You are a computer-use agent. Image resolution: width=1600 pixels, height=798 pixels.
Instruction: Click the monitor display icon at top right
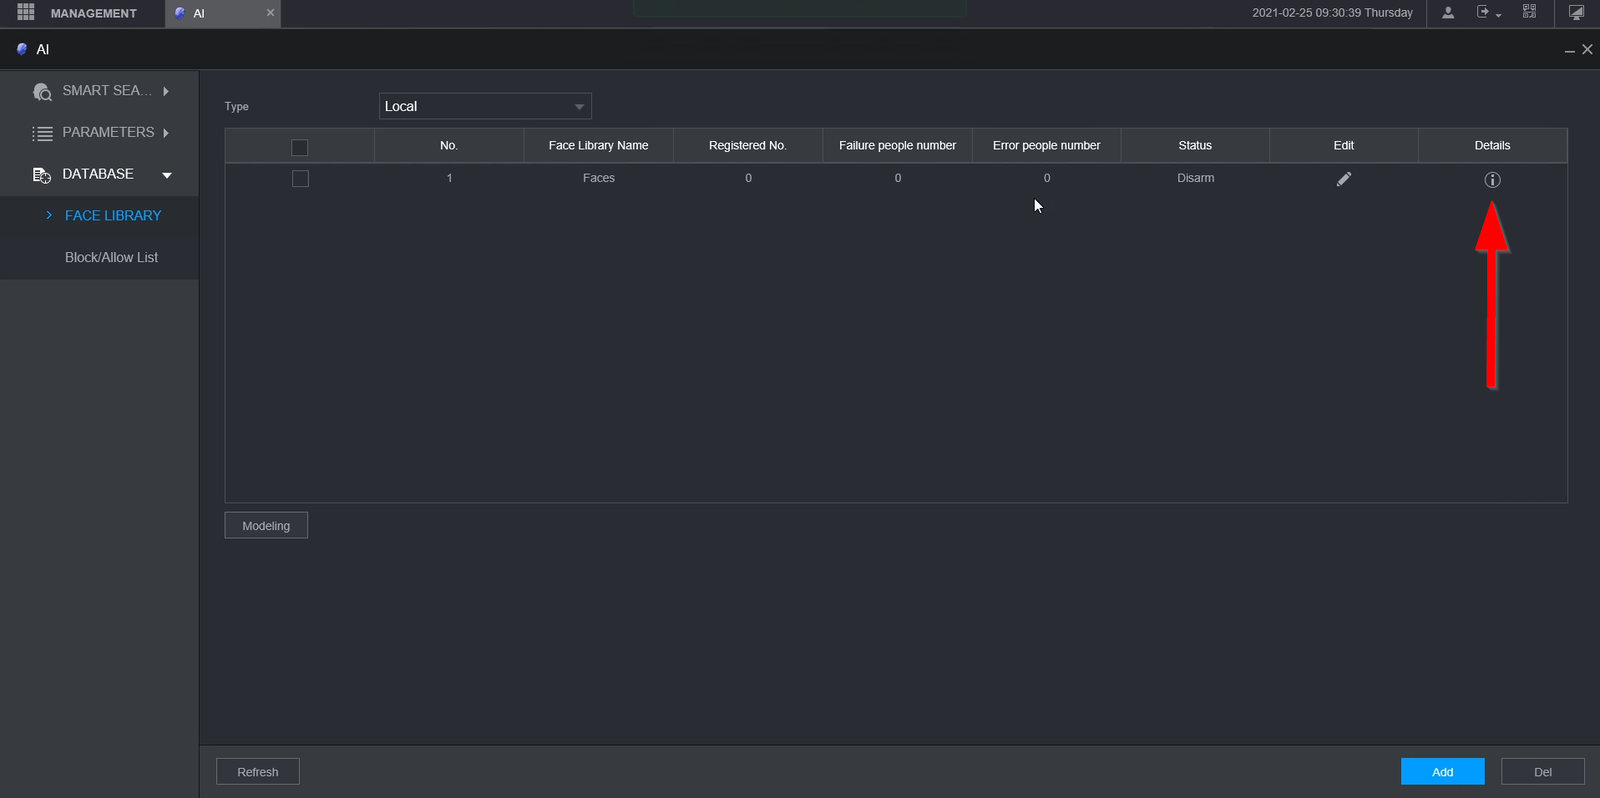pos(1577,13)
